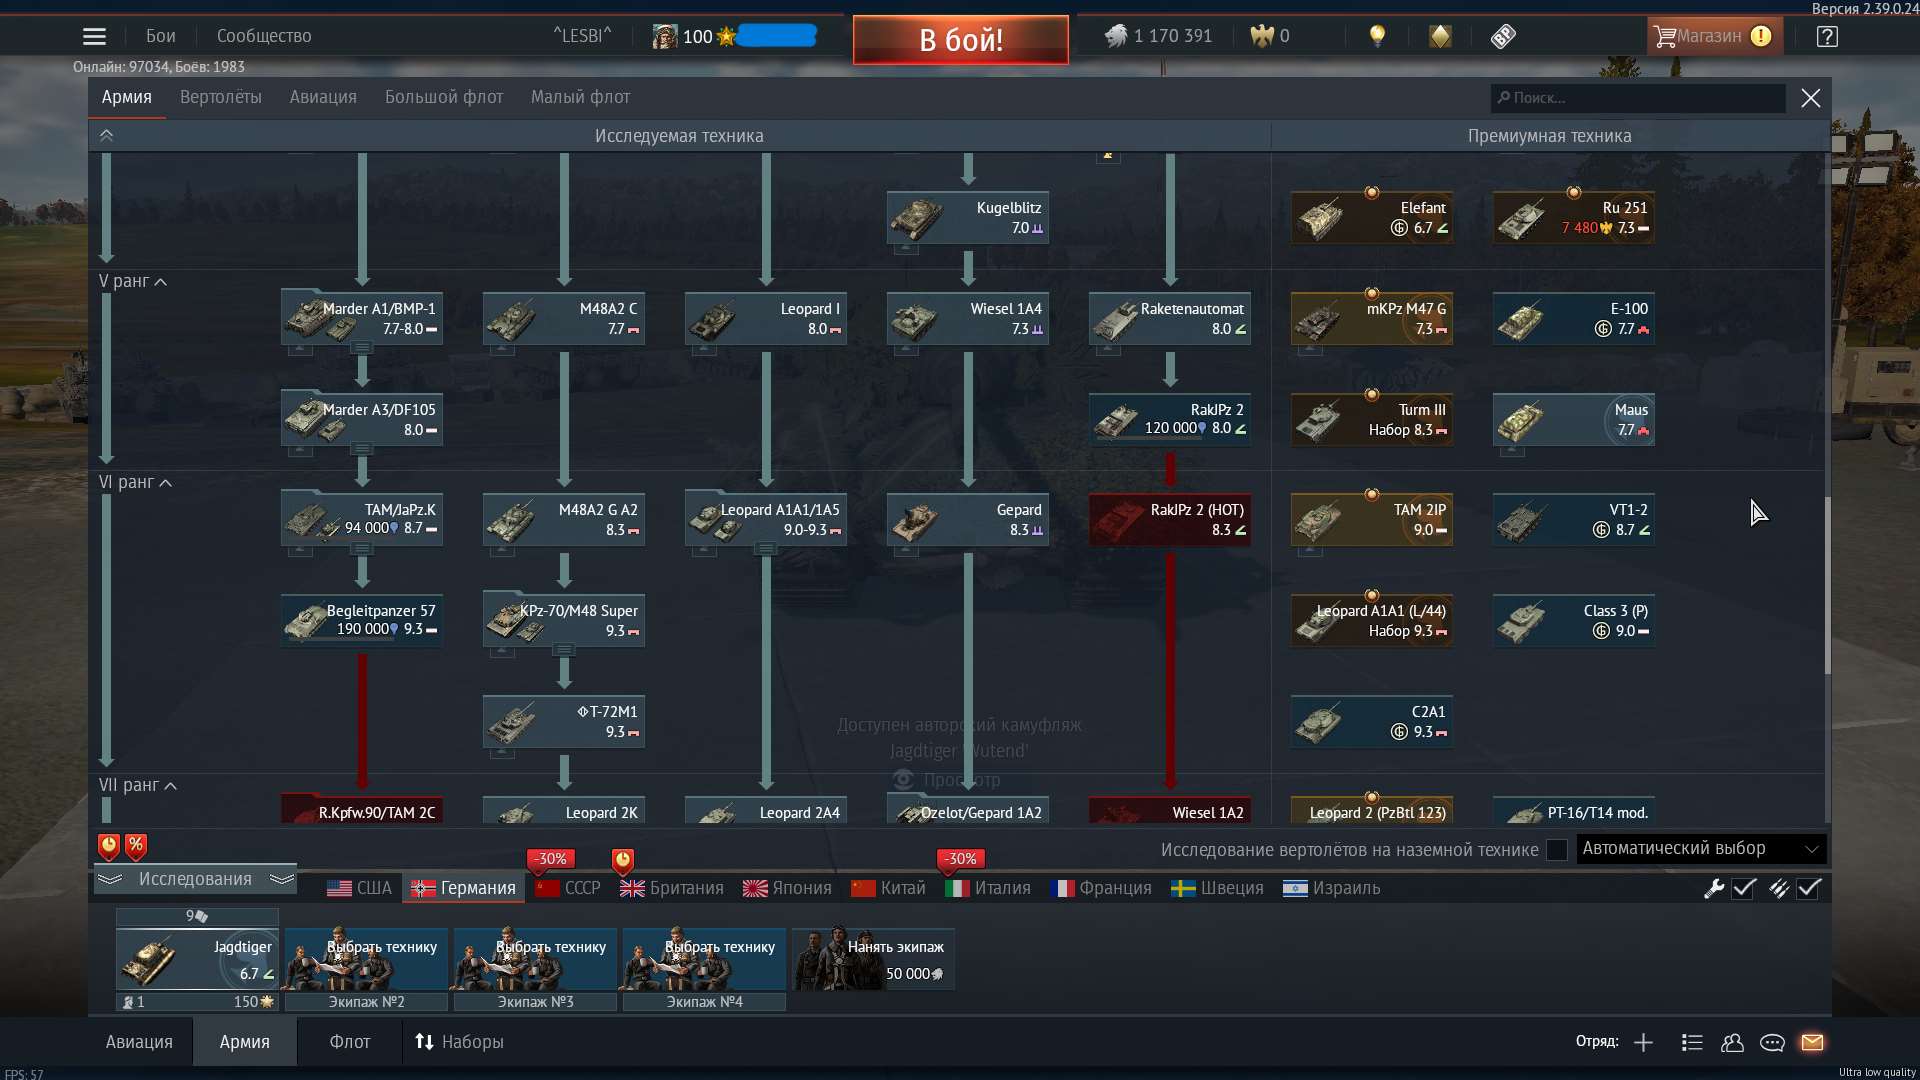Expand the KPz-70/M48 Super vehicle group
This screenshot has width=1920, height=1080.
point(564,650)
